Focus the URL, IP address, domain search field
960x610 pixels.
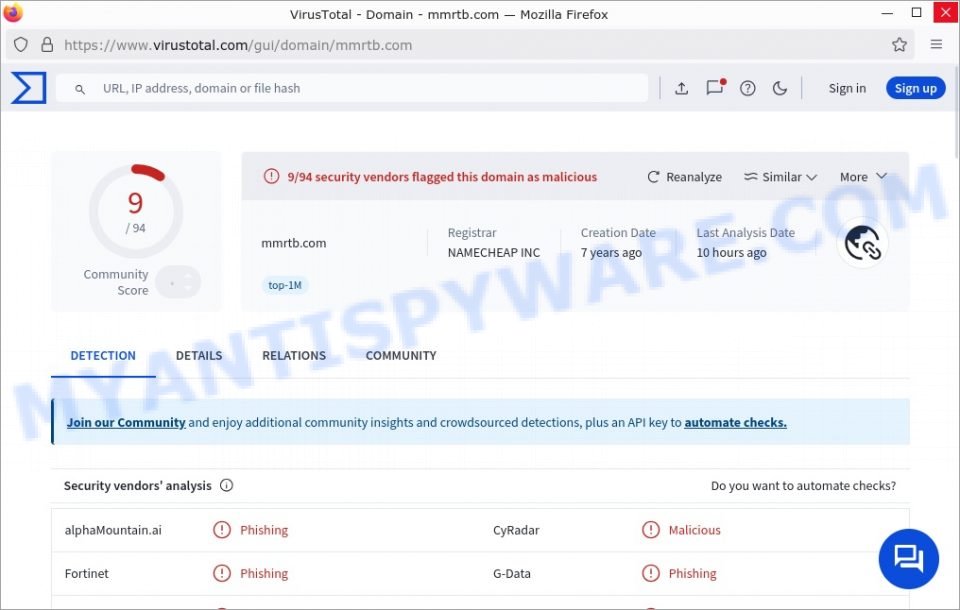(x=352, y=88)
